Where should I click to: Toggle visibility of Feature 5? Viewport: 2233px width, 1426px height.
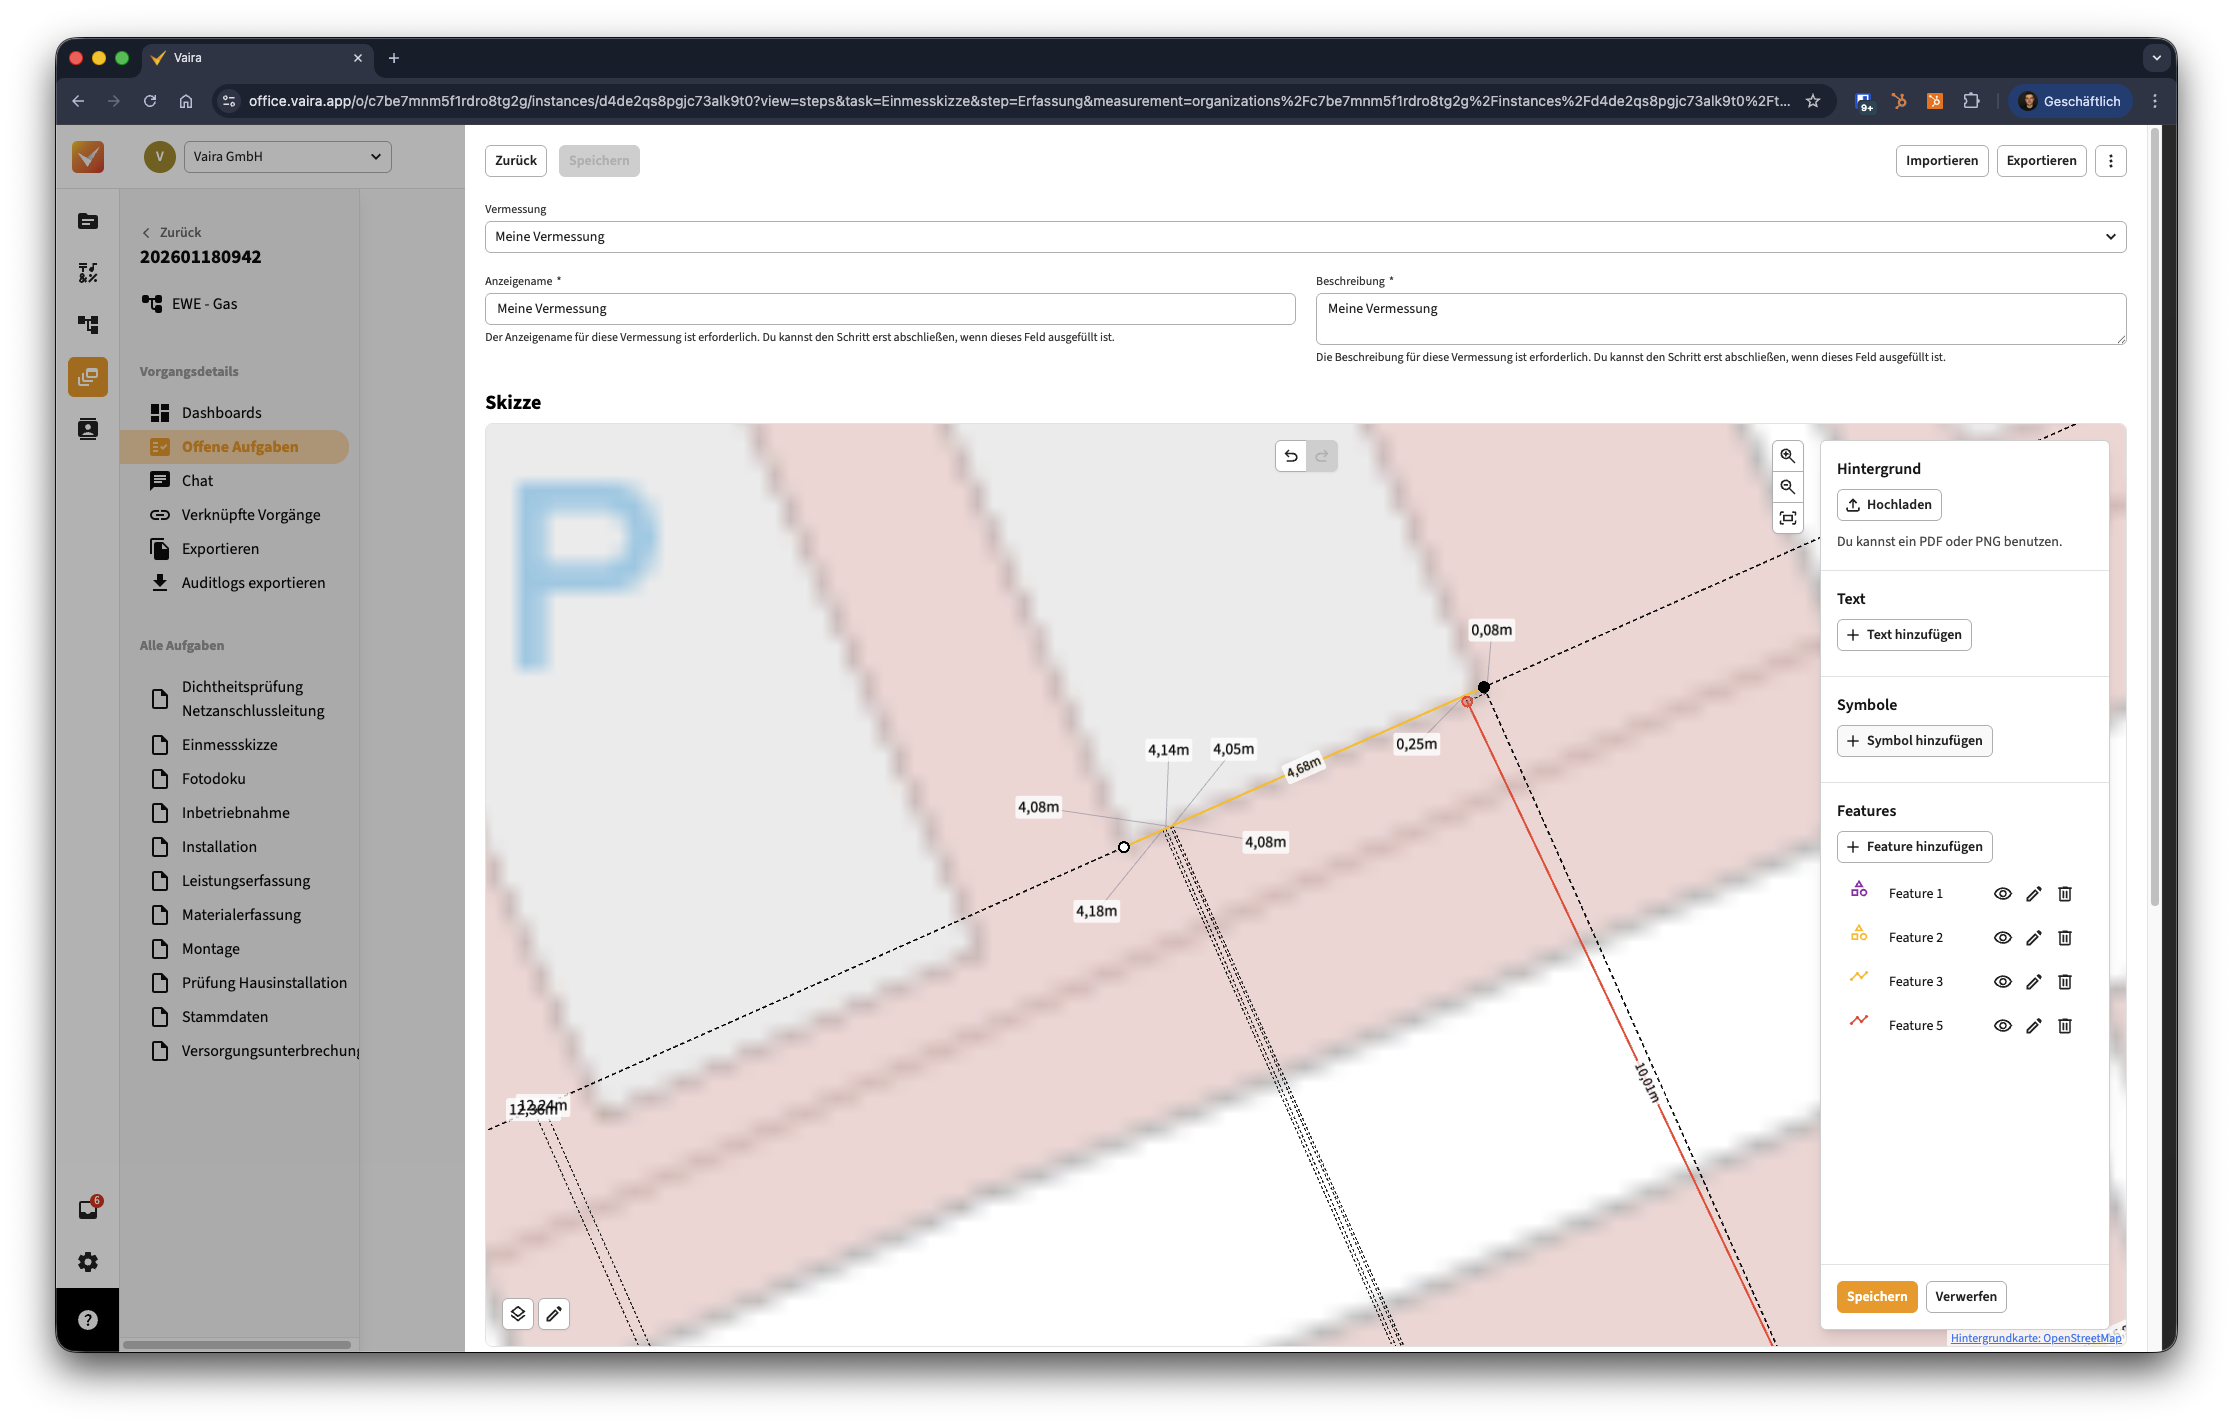point(2002,1026)
